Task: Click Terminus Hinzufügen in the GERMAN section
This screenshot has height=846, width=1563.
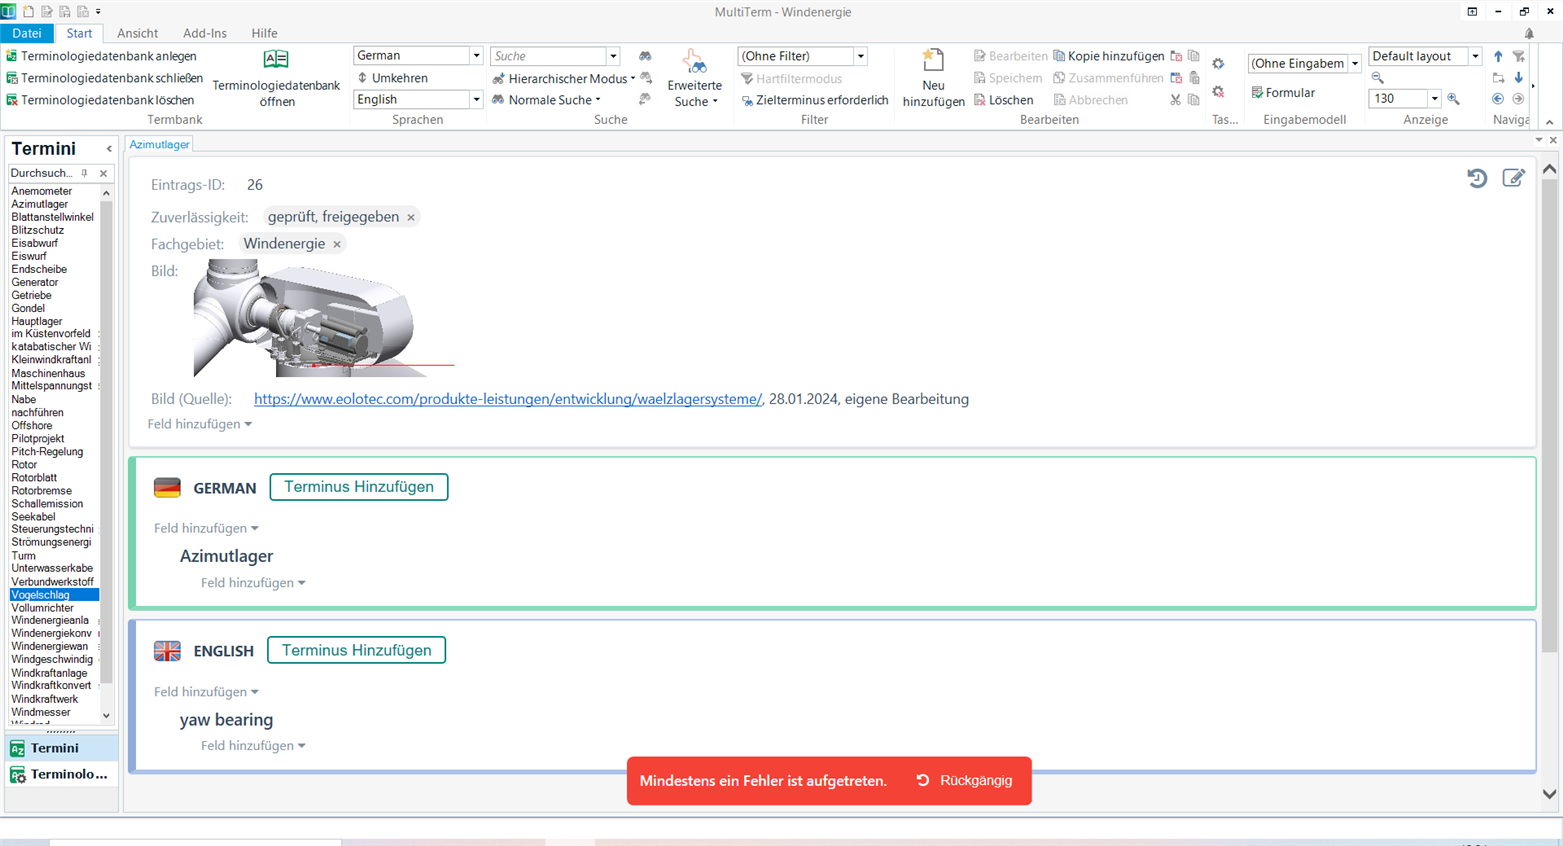Action: point(359,487)
